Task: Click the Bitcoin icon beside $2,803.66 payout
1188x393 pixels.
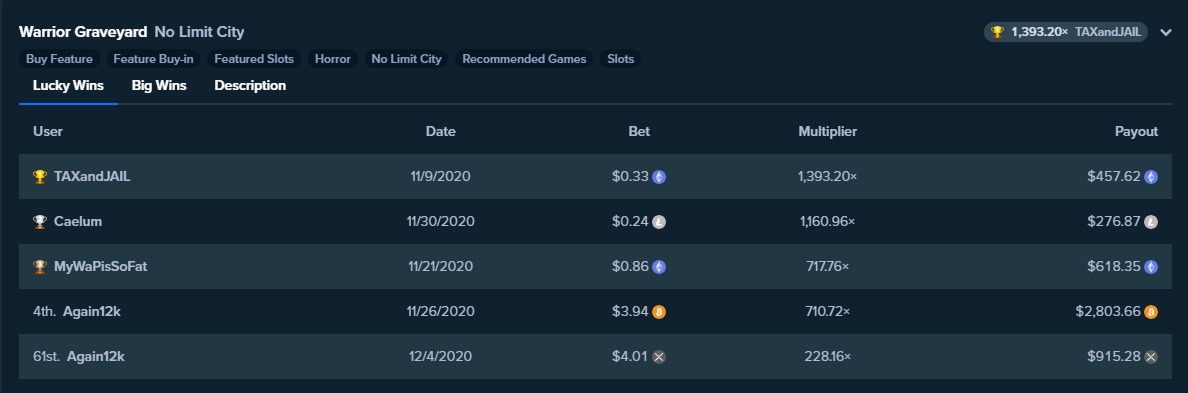Action: pyautogui.click(x=1151, y=312)
